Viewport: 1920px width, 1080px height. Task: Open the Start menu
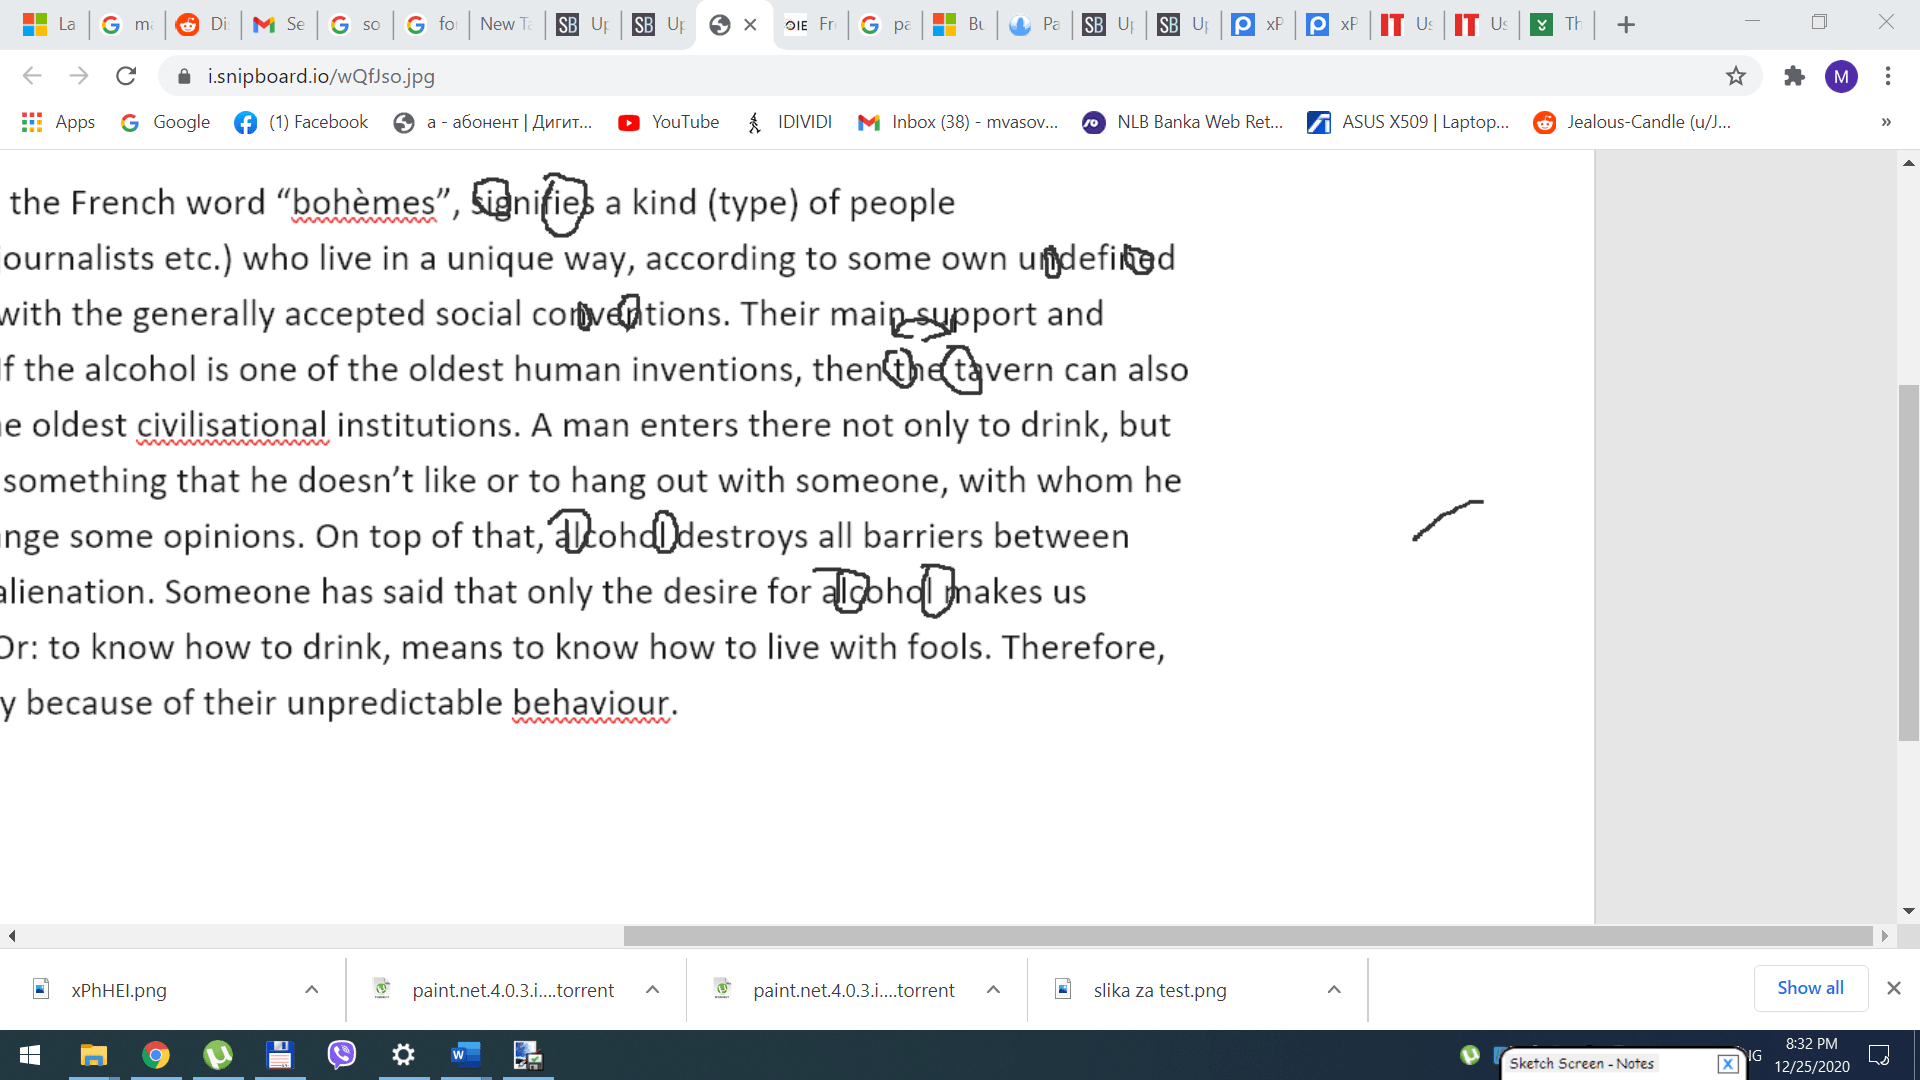click(29, 1055)
